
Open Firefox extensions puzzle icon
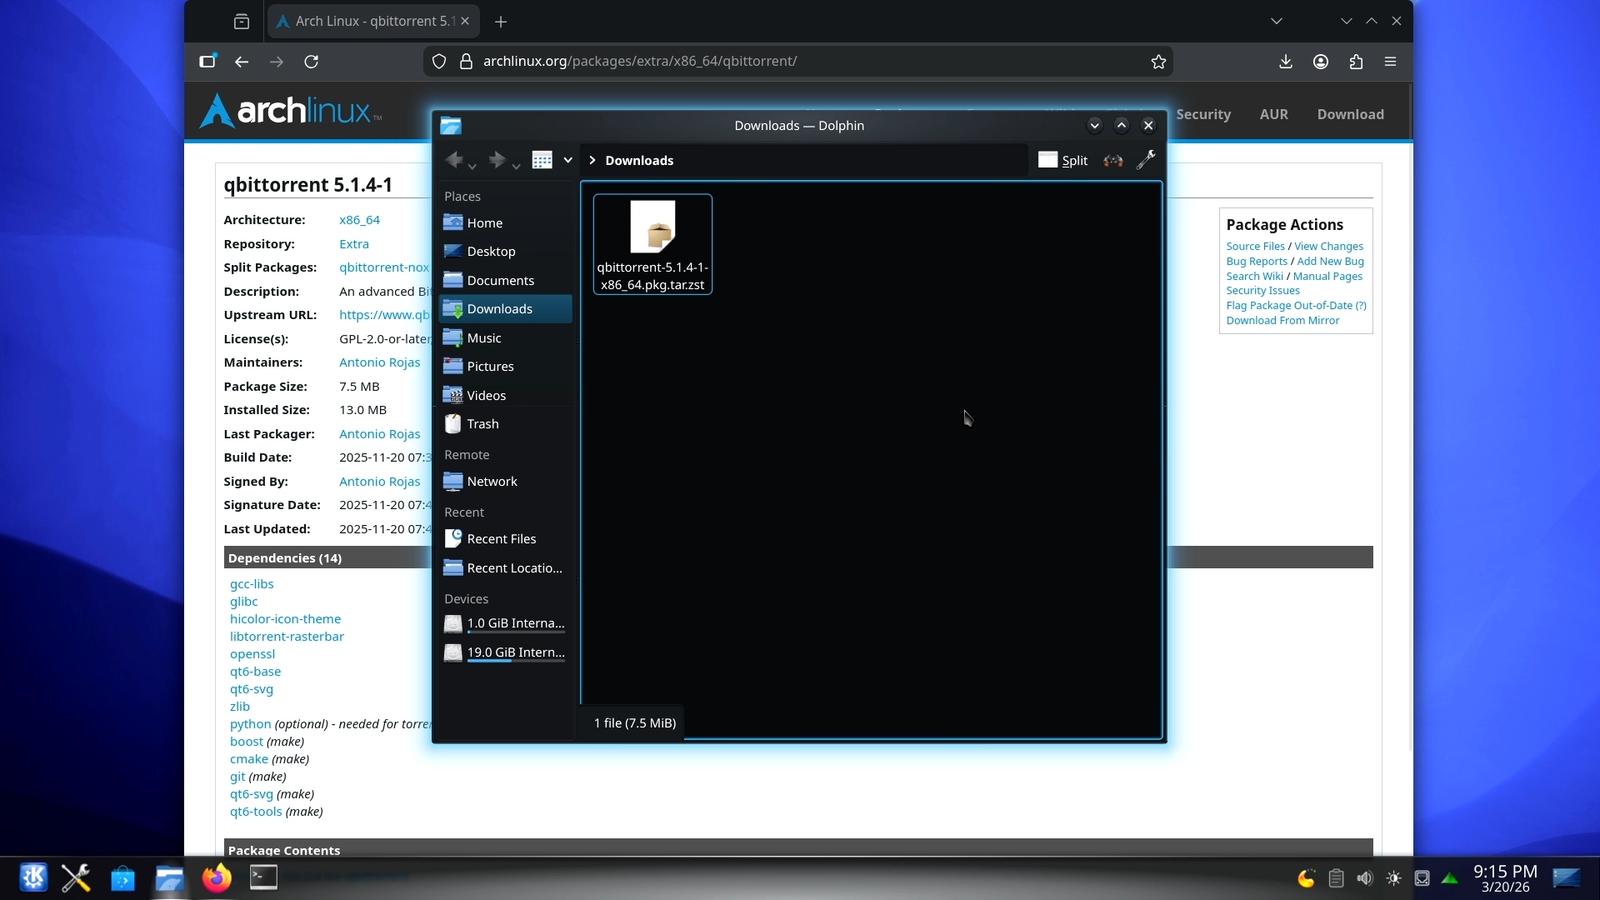point(1356,61)
